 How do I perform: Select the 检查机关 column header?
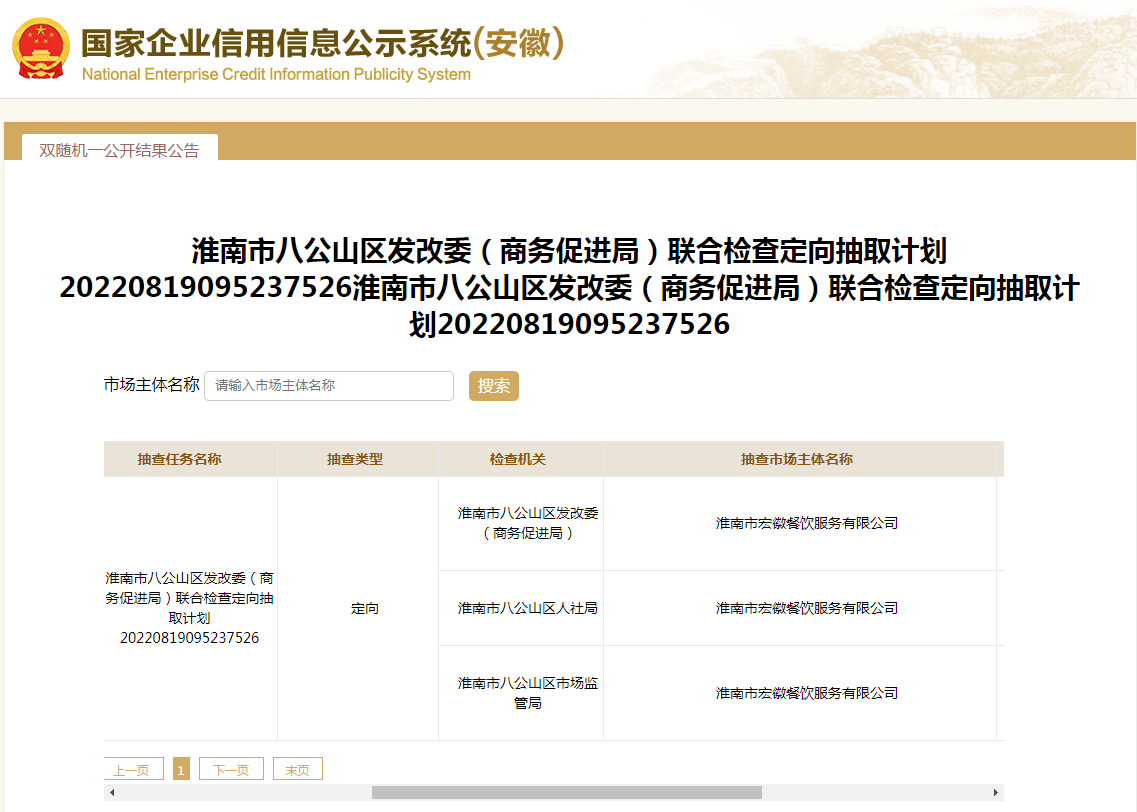tap(518, 459)
